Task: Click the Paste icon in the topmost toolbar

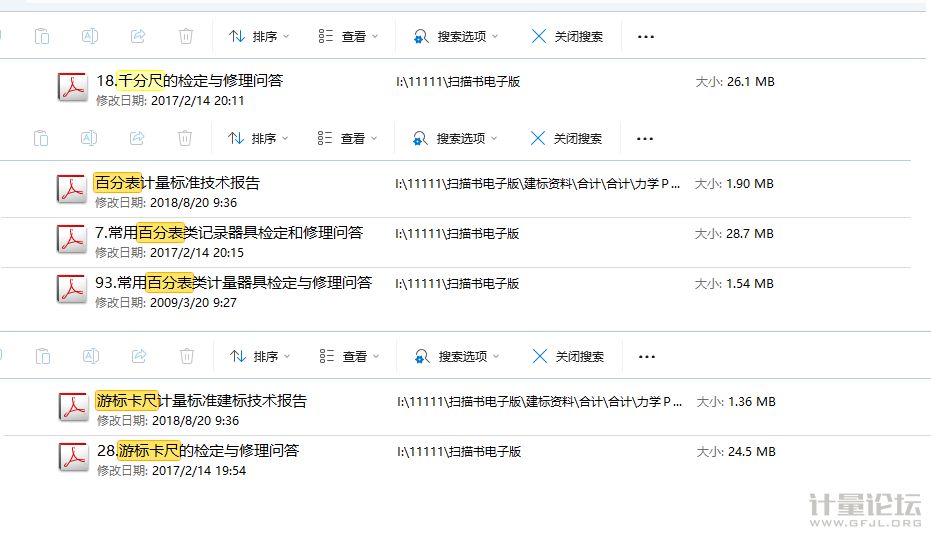Action: click(x=42, y=37)
